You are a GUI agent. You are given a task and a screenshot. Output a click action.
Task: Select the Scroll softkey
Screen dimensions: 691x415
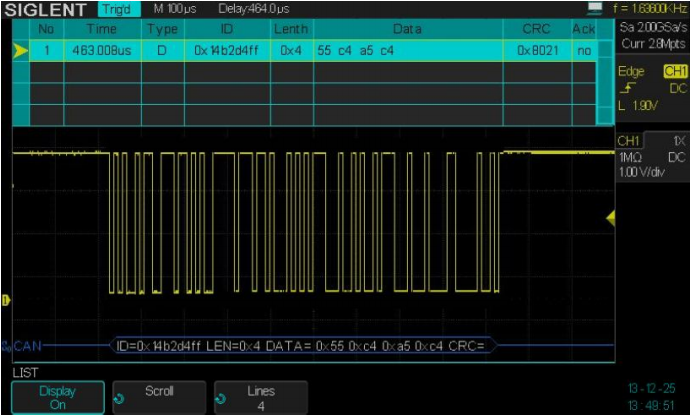click(159, 397)
